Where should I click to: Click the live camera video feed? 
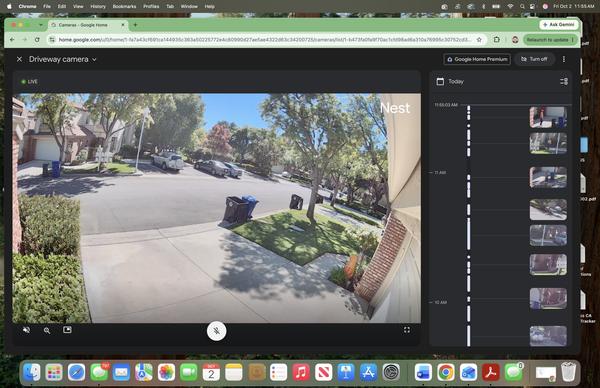(x=217, y=208)
